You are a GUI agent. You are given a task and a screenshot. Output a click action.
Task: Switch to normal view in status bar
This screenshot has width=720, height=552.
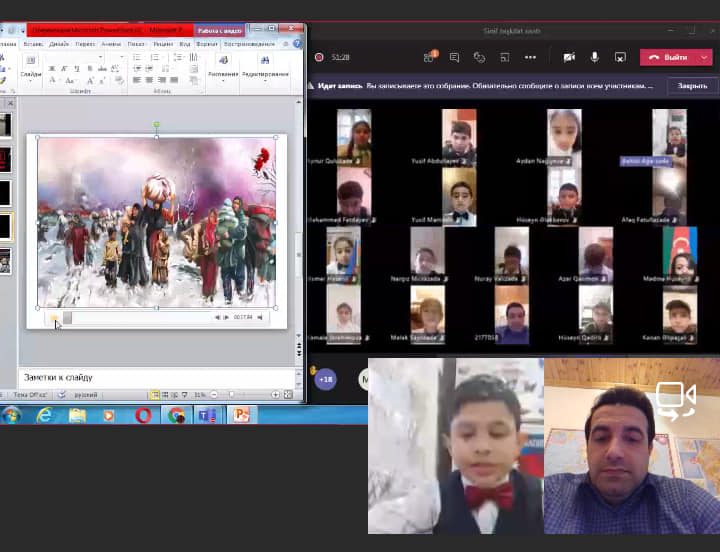pos(155,394)
